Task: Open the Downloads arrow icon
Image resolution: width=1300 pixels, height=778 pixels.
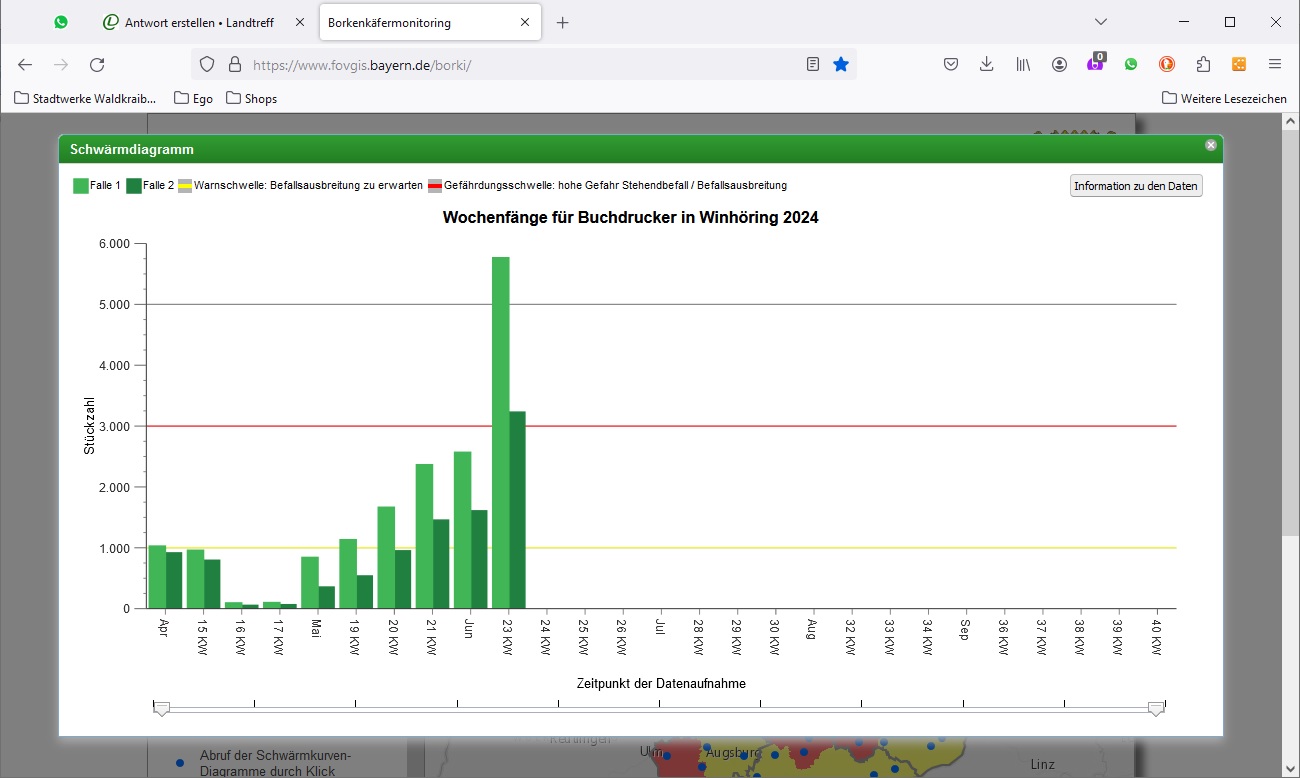Action: click(986, 64)
